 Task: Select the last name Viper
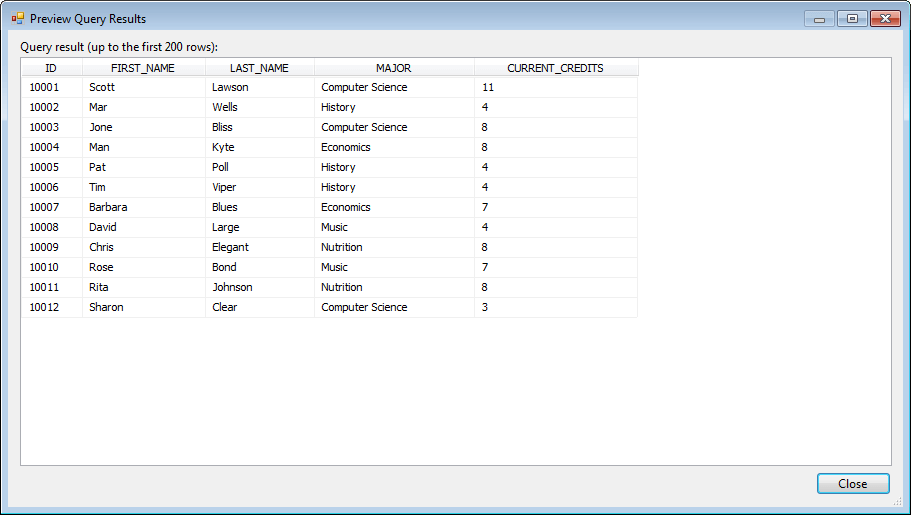(260, 187)
